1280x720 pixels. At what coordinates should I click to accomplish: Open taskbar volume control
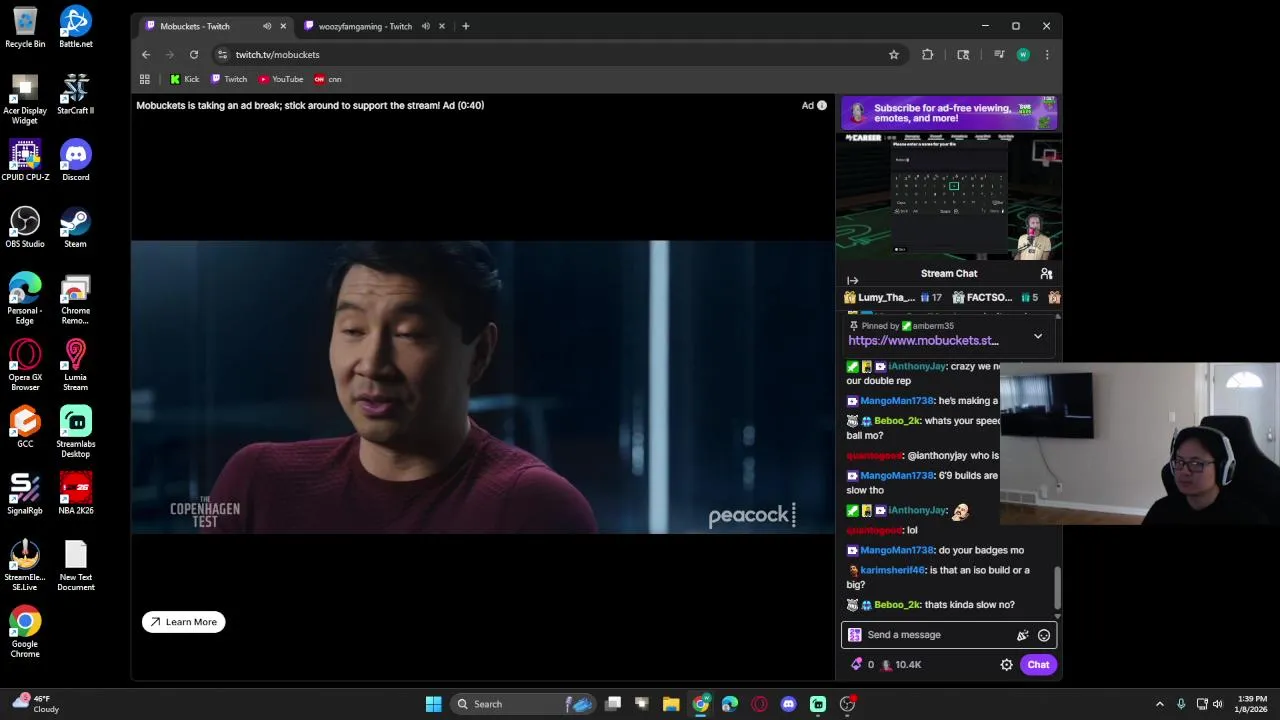pos(1218,704)
